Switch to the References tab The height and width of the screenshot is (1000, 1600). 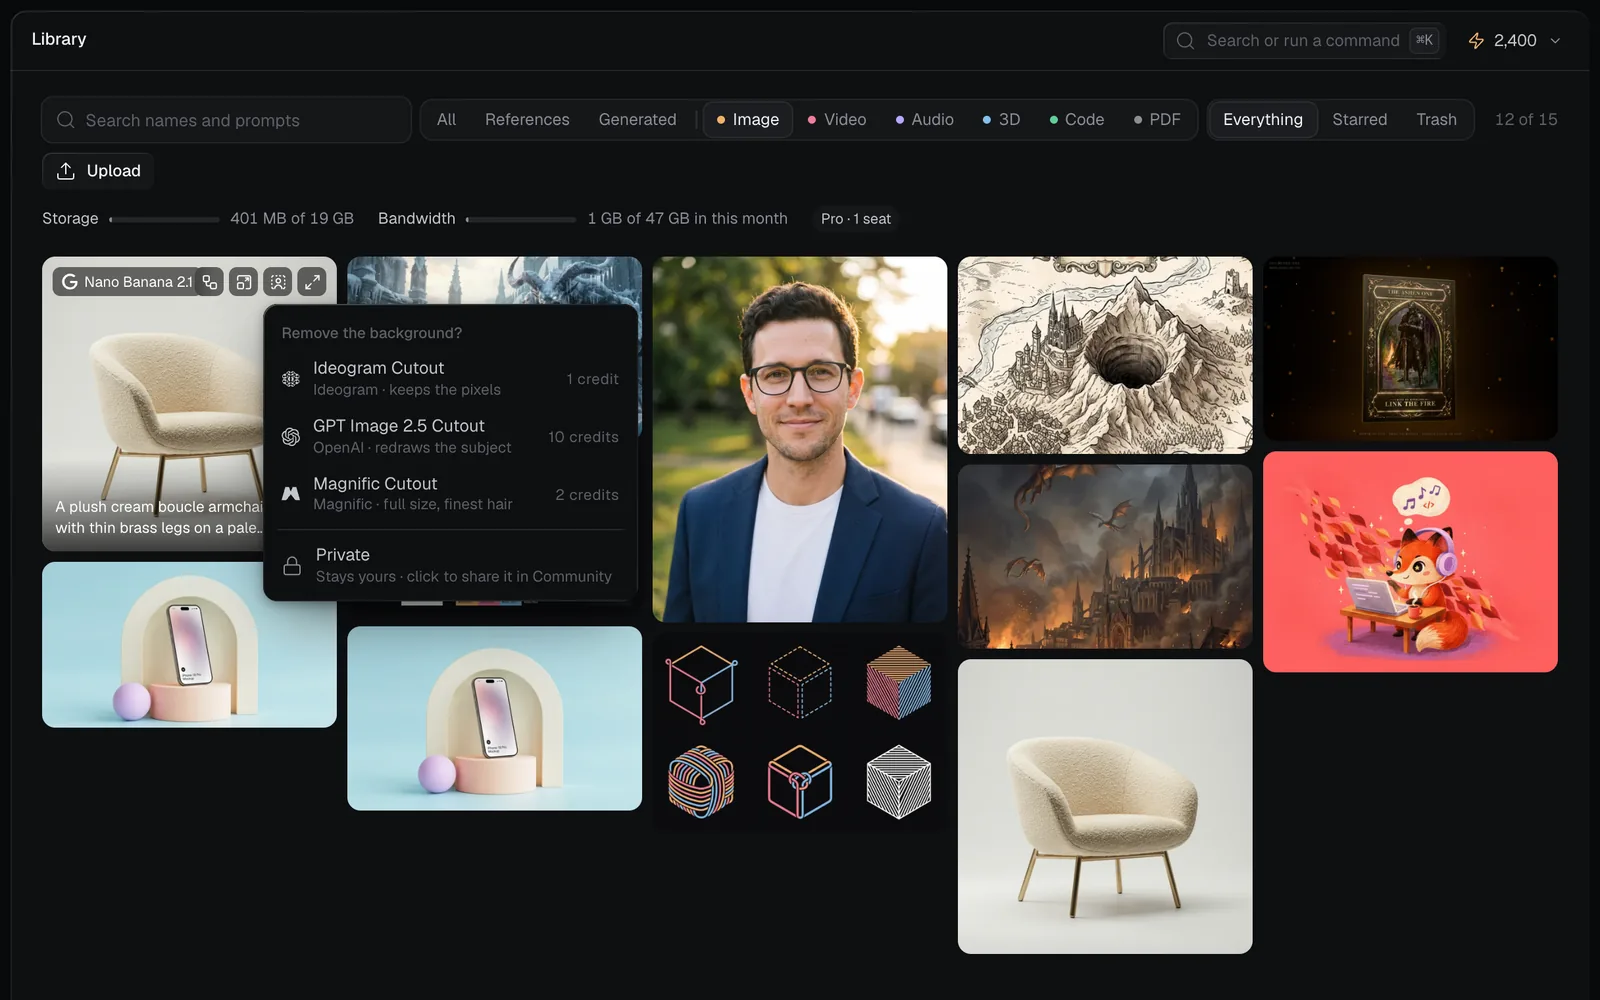click(527, 120)
